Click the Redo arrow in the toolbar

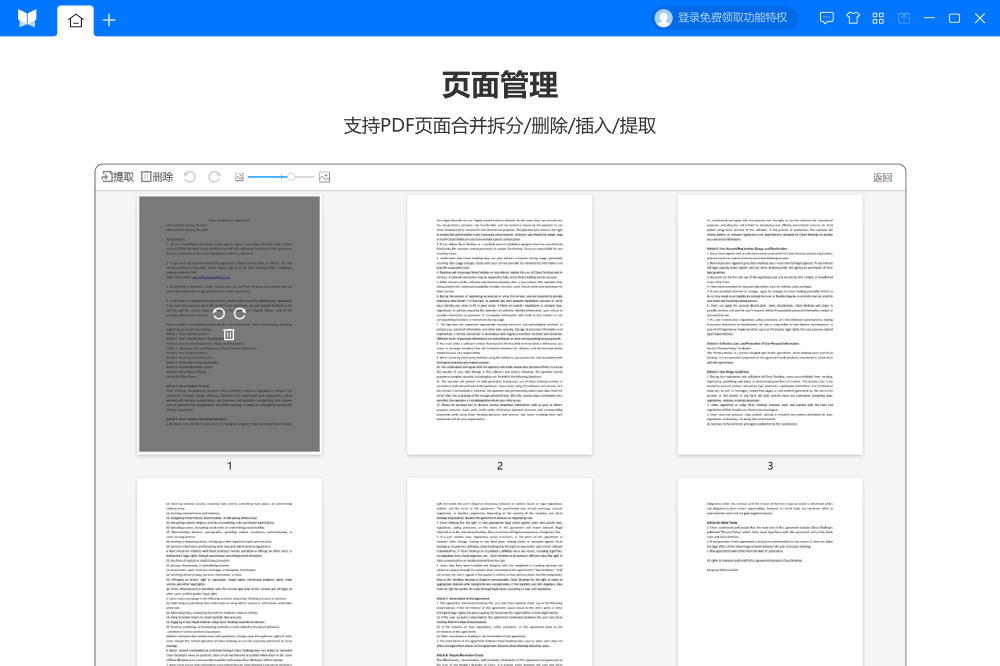pos(213,176)
